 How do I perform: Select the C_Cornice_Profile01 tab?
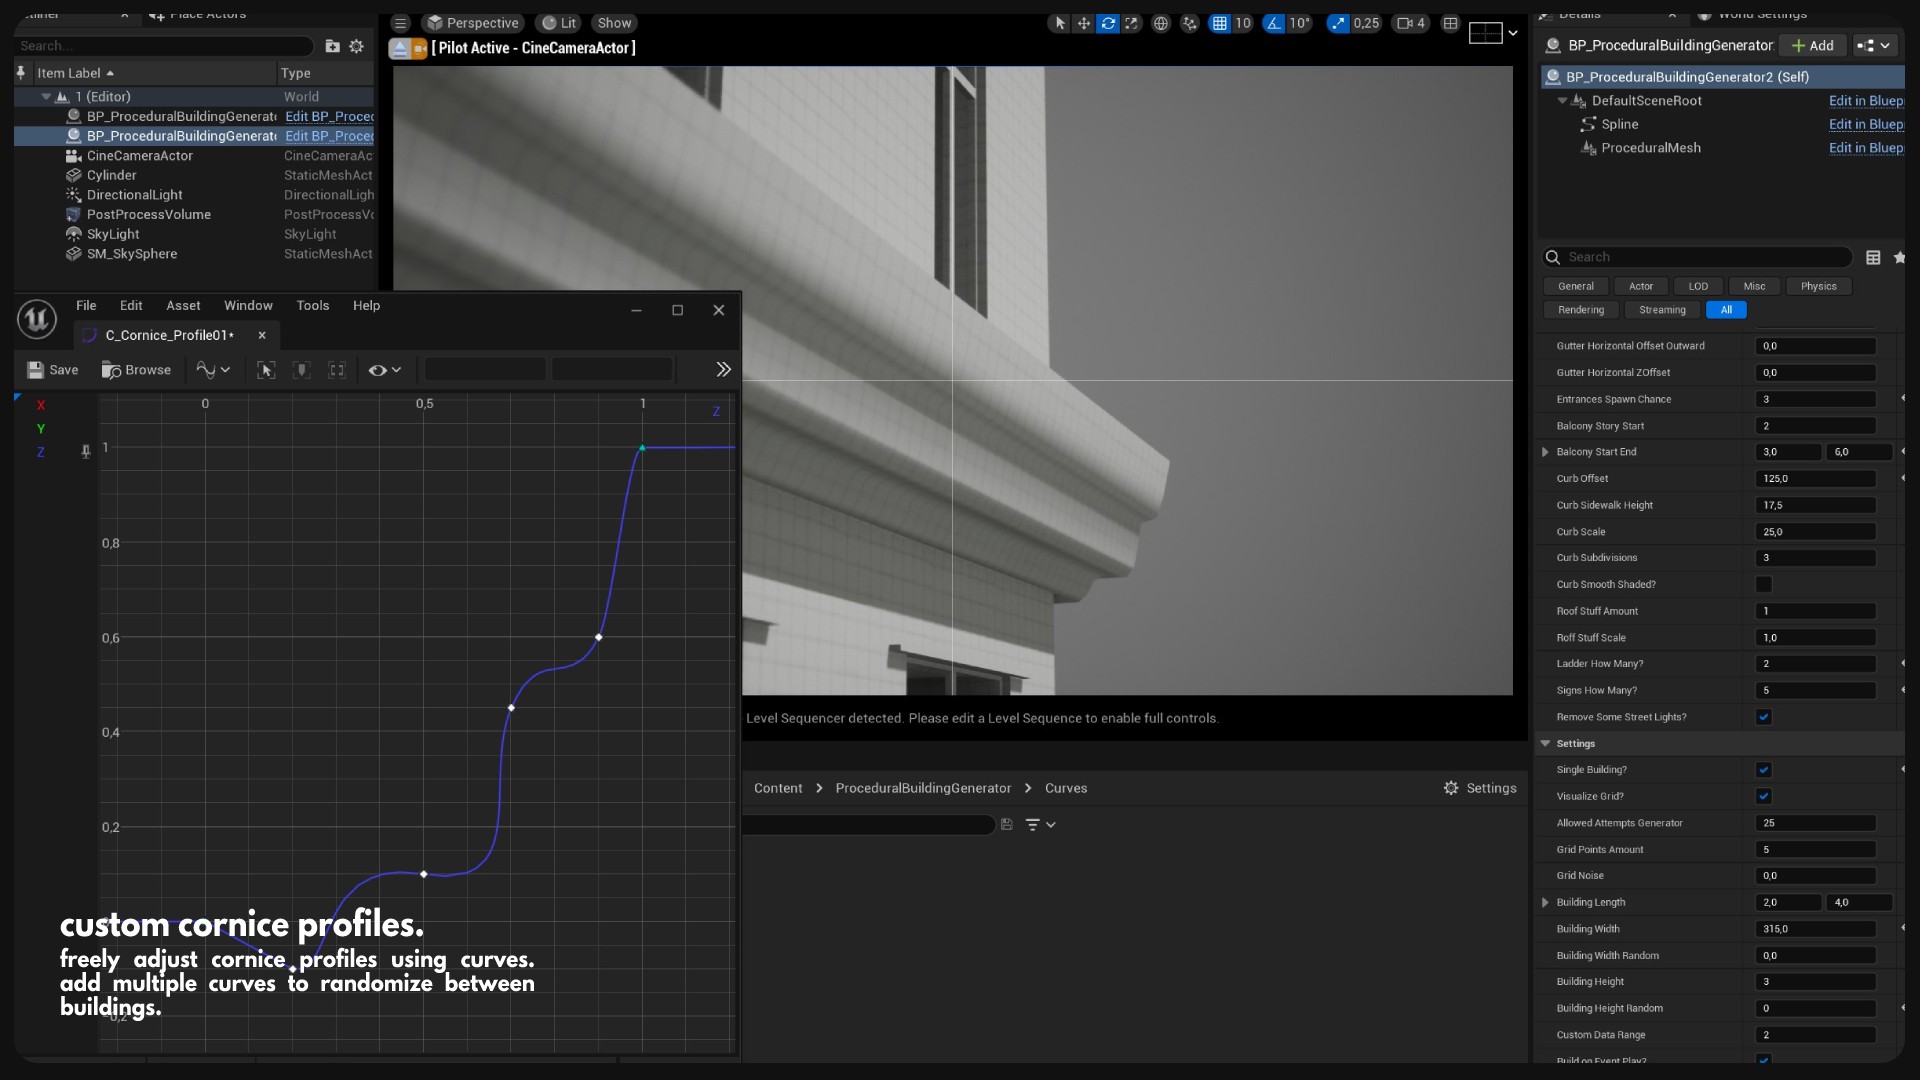(x=170, y=335)
